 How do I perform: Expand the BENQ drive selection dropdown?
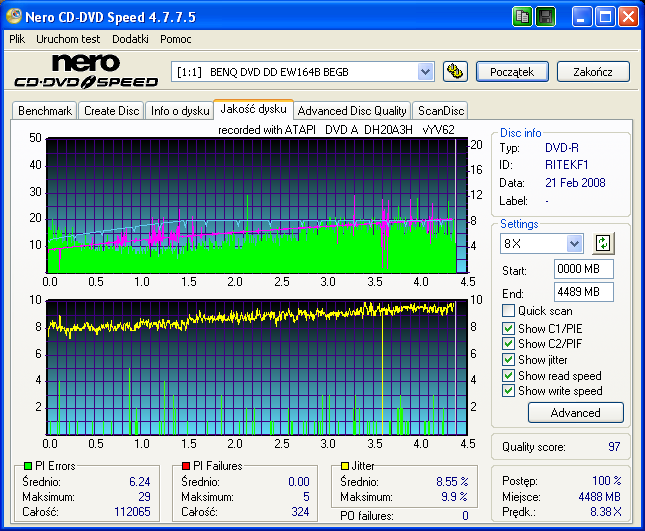point(425,72)
